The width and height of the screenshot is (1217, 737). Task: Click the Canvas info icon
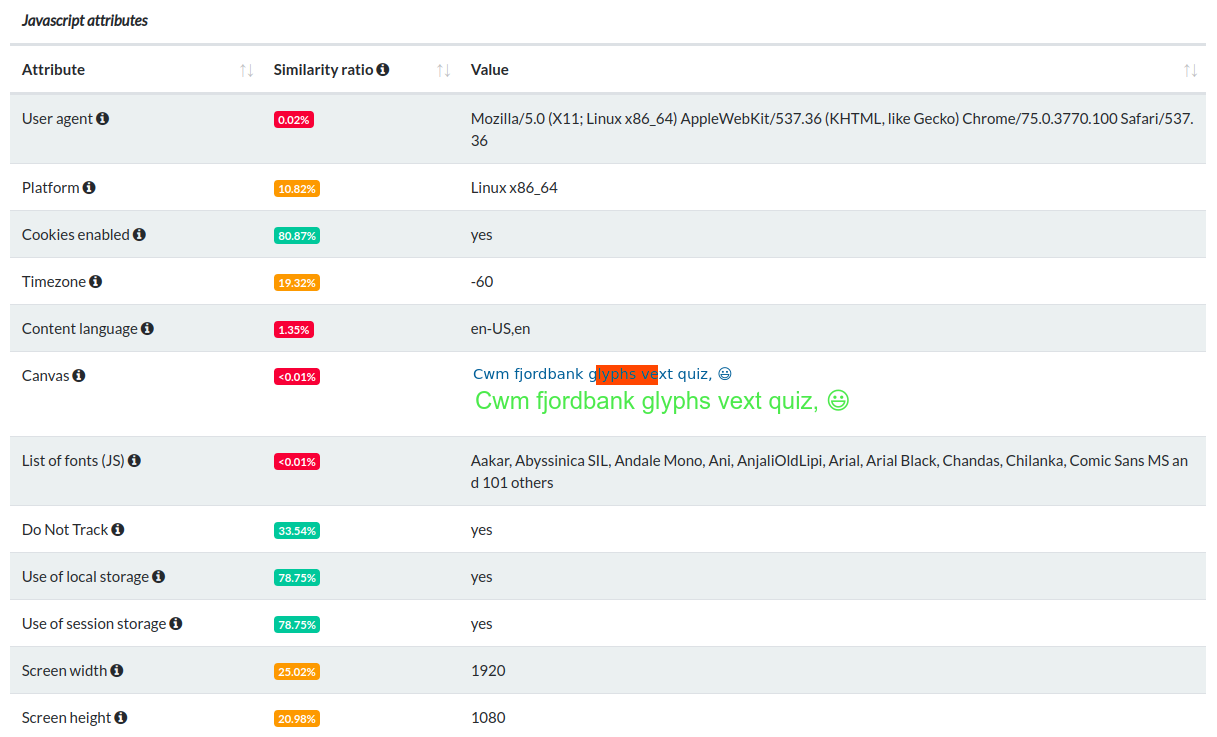[79, 375]
